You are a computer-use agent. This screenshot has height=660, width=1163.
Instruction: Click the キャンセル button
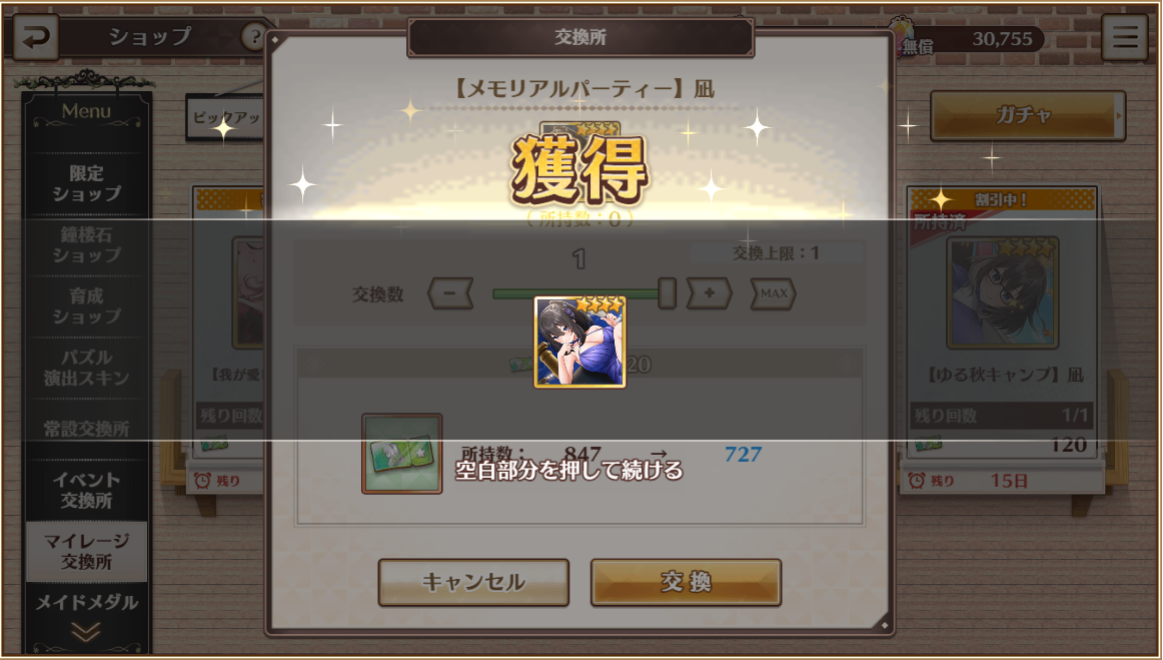point(473,582)
